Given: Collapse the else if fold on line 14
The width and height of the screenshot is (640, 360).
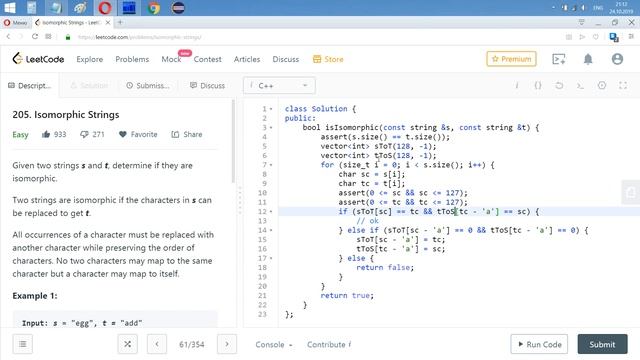Looking at the screenshot, I should (x=271, y=230).
